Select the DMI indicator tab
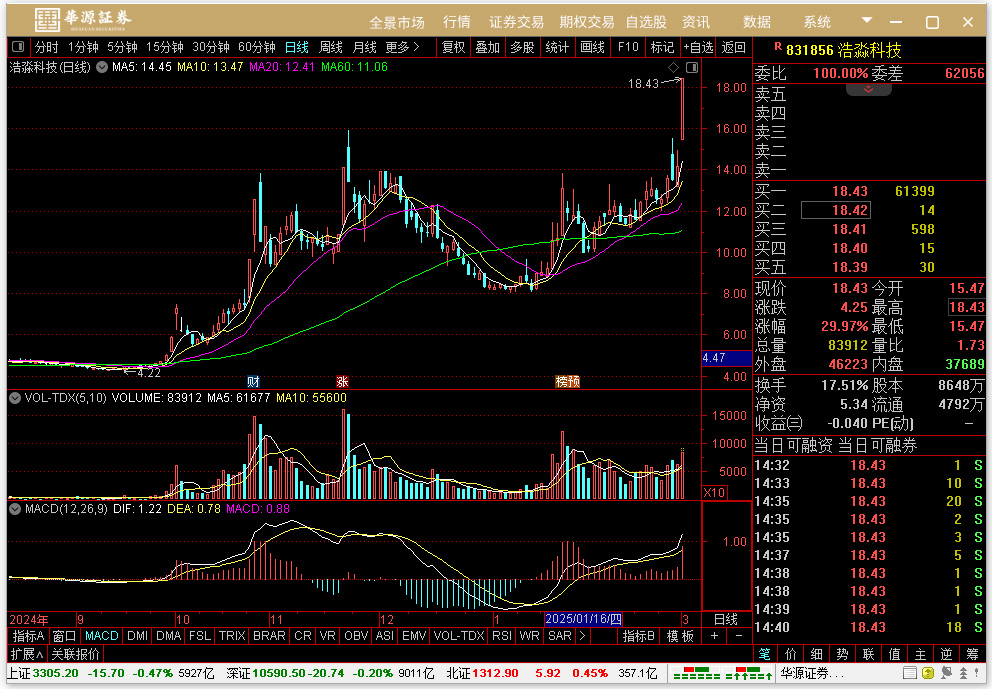The width and height of the screenshot is (992, 689). click(137, 636)
